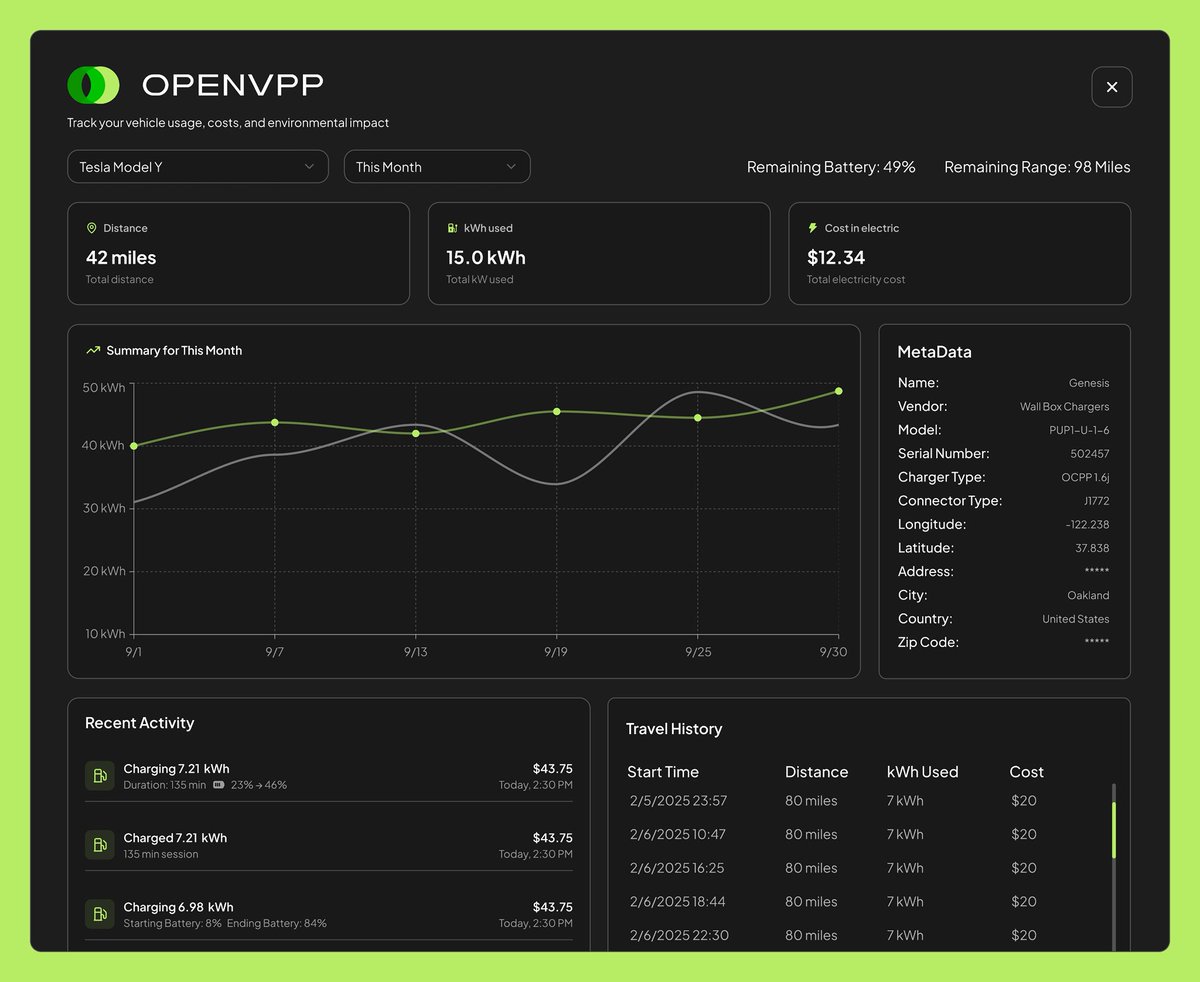
Task: Click the 9/13 x-axis date label
Action: tap(416, 652)
